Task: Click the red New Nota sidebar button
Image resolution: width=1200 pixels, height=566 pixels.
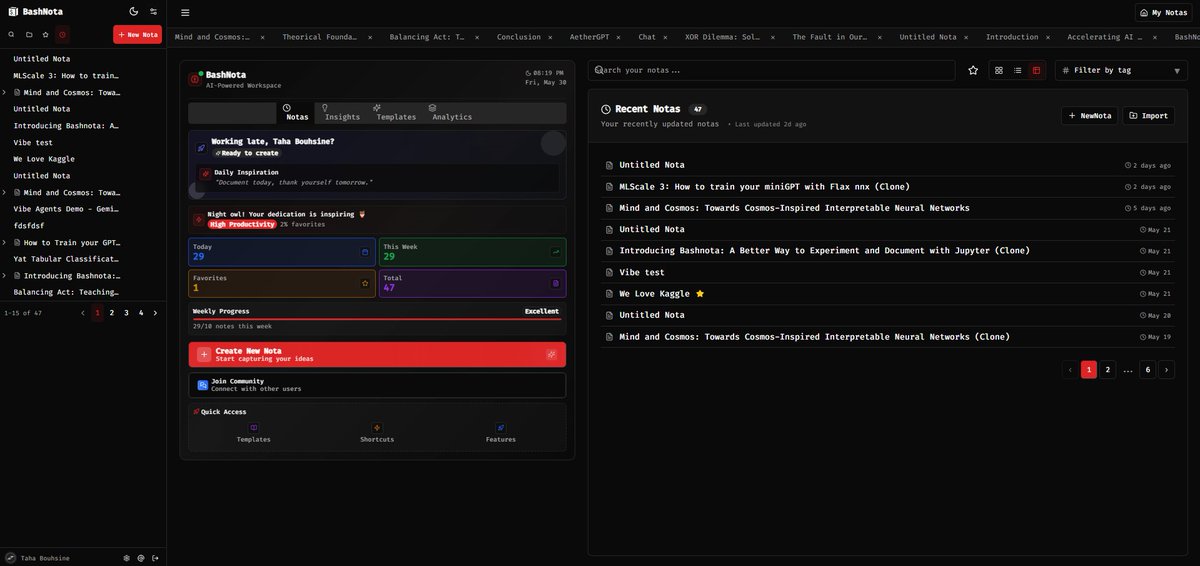Action: (137, 34)
